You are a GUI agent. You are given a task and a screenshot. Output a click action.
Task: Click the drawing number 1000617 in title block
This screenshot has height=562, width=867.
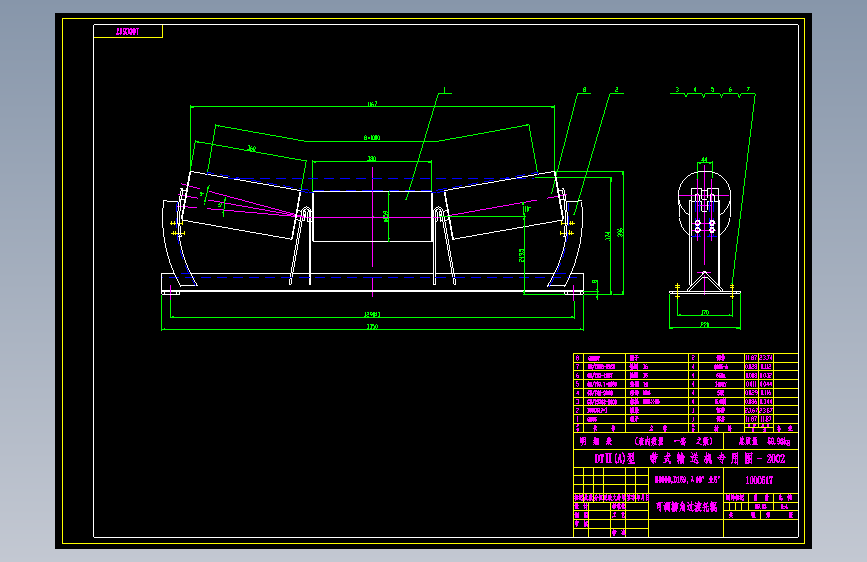coord(759,480)
